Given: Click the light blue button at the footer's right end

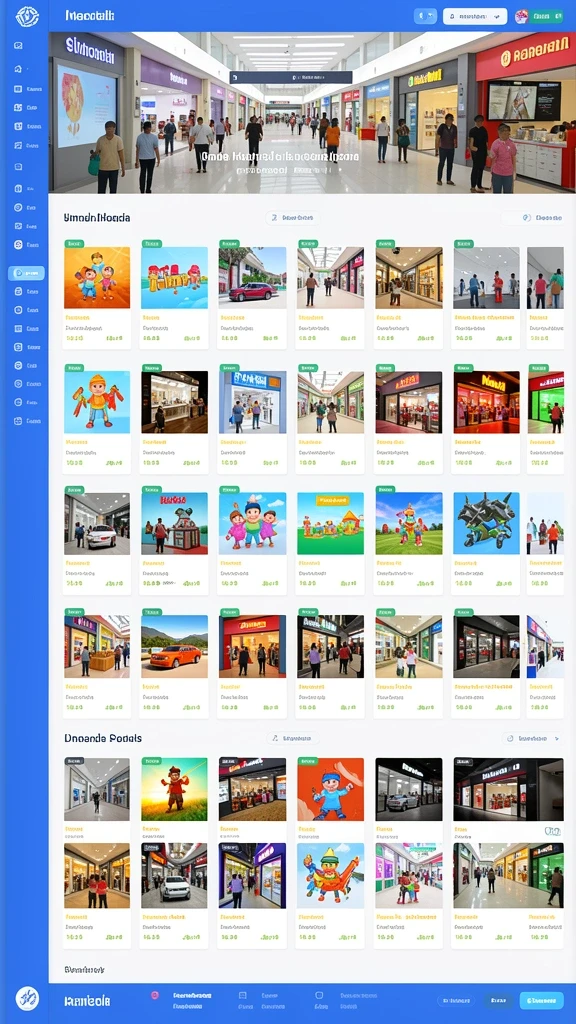Looking at the screenshot, I should point(541,1000).
